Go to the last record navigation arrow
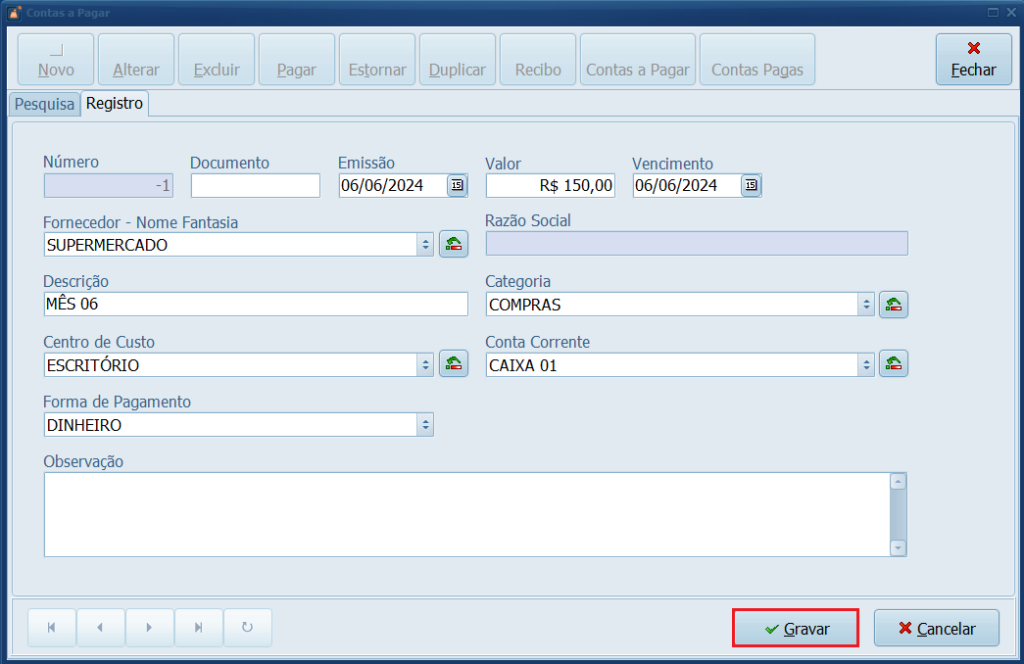The width and height of the screenshot is (1024, 664). pyautogui.click(x=199, y=628)
